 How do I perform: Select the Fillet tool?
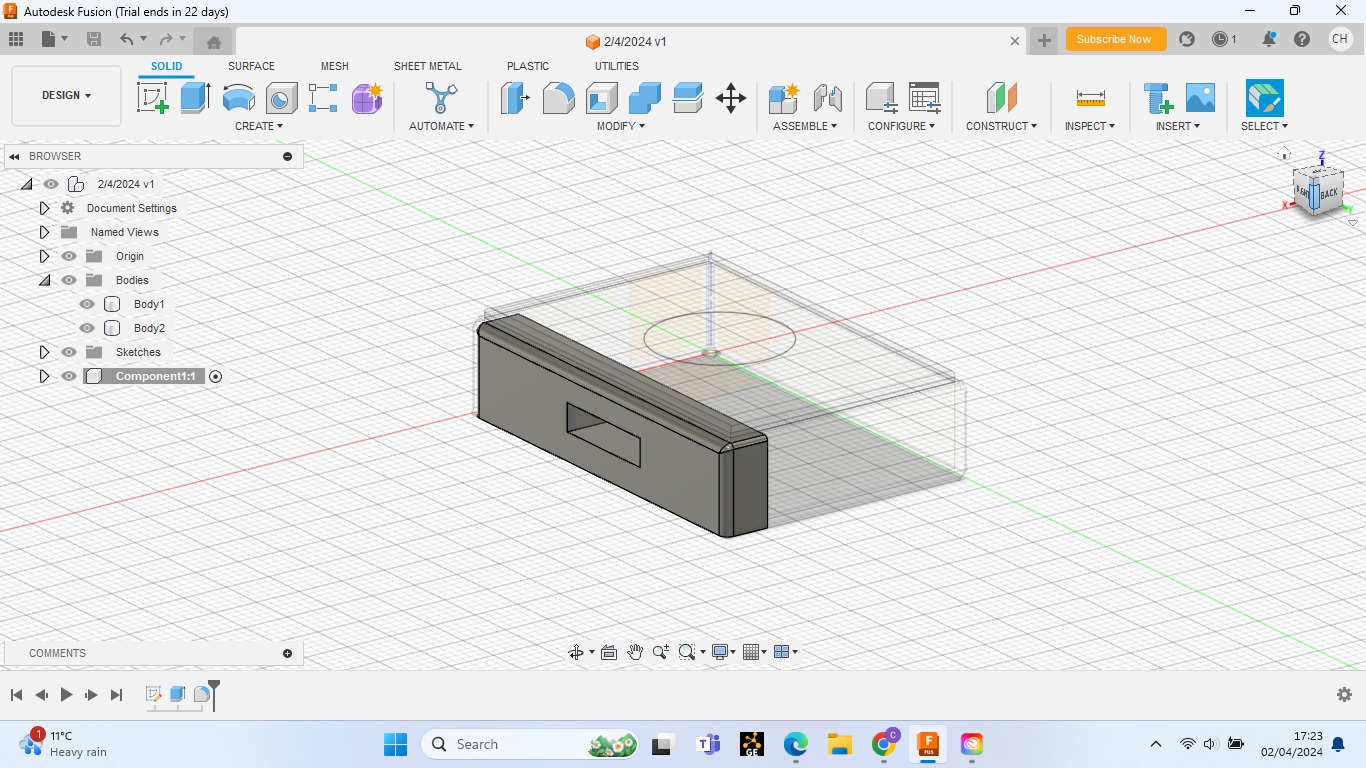558,98
